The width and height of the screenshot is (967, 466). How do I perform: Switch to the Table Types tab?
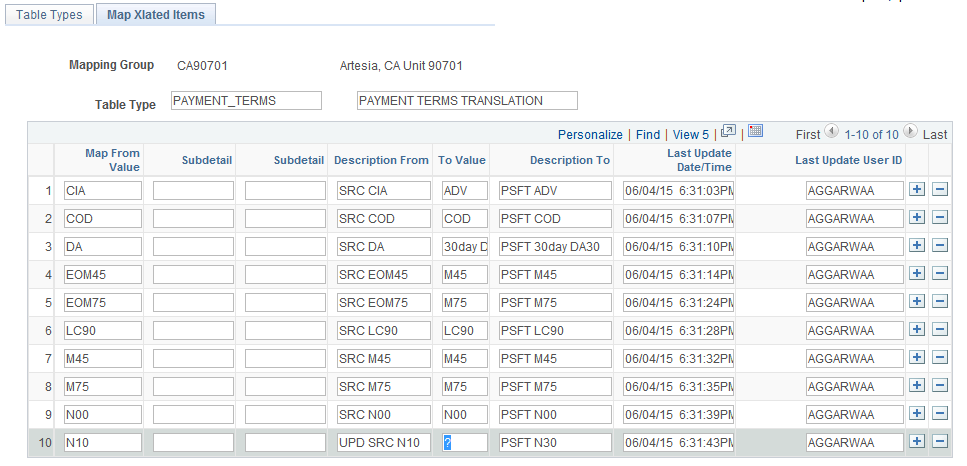coord(50,15)
